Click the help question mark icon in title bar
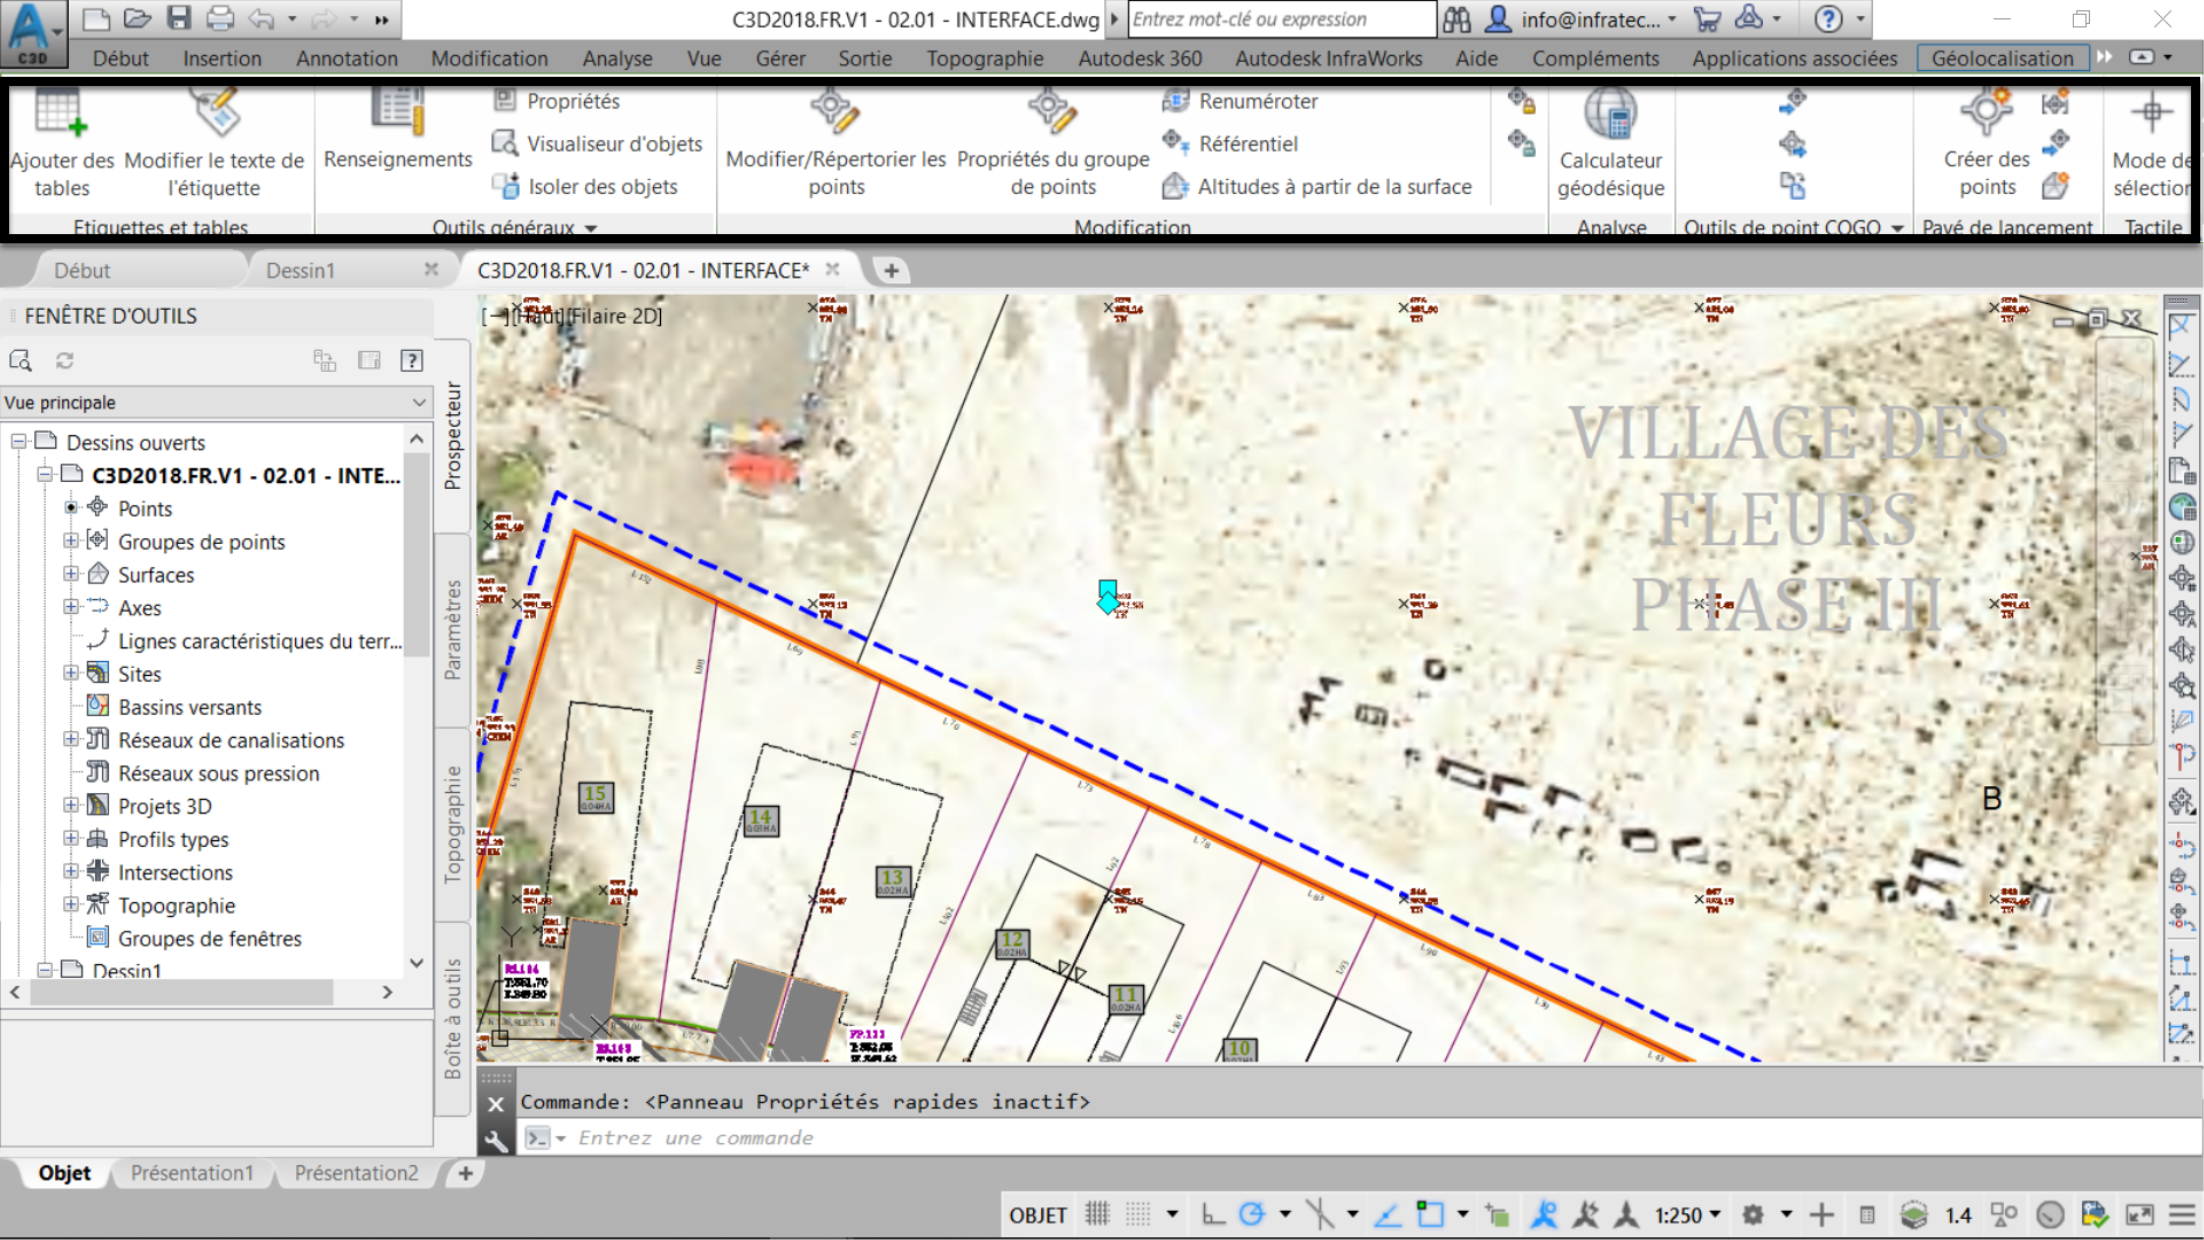This screenshot has height=1240, width=2204. [1828, 19]
